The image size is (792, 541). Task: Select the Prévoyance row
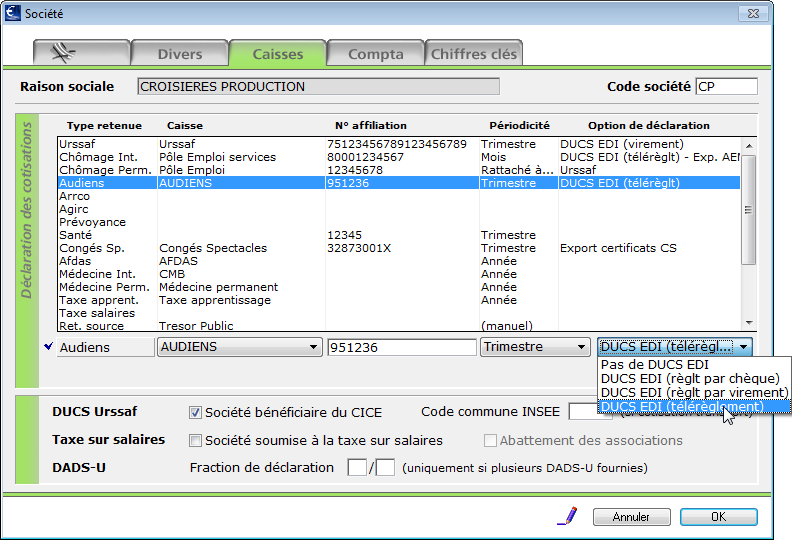399,222
